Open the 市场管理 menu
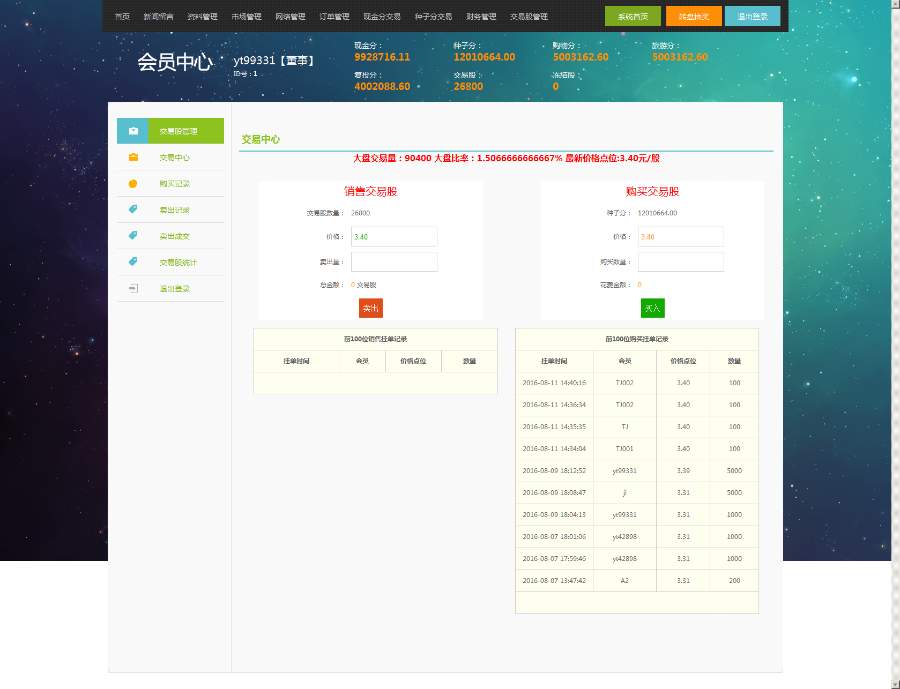The image size is (900, 689). click(245, 15)
